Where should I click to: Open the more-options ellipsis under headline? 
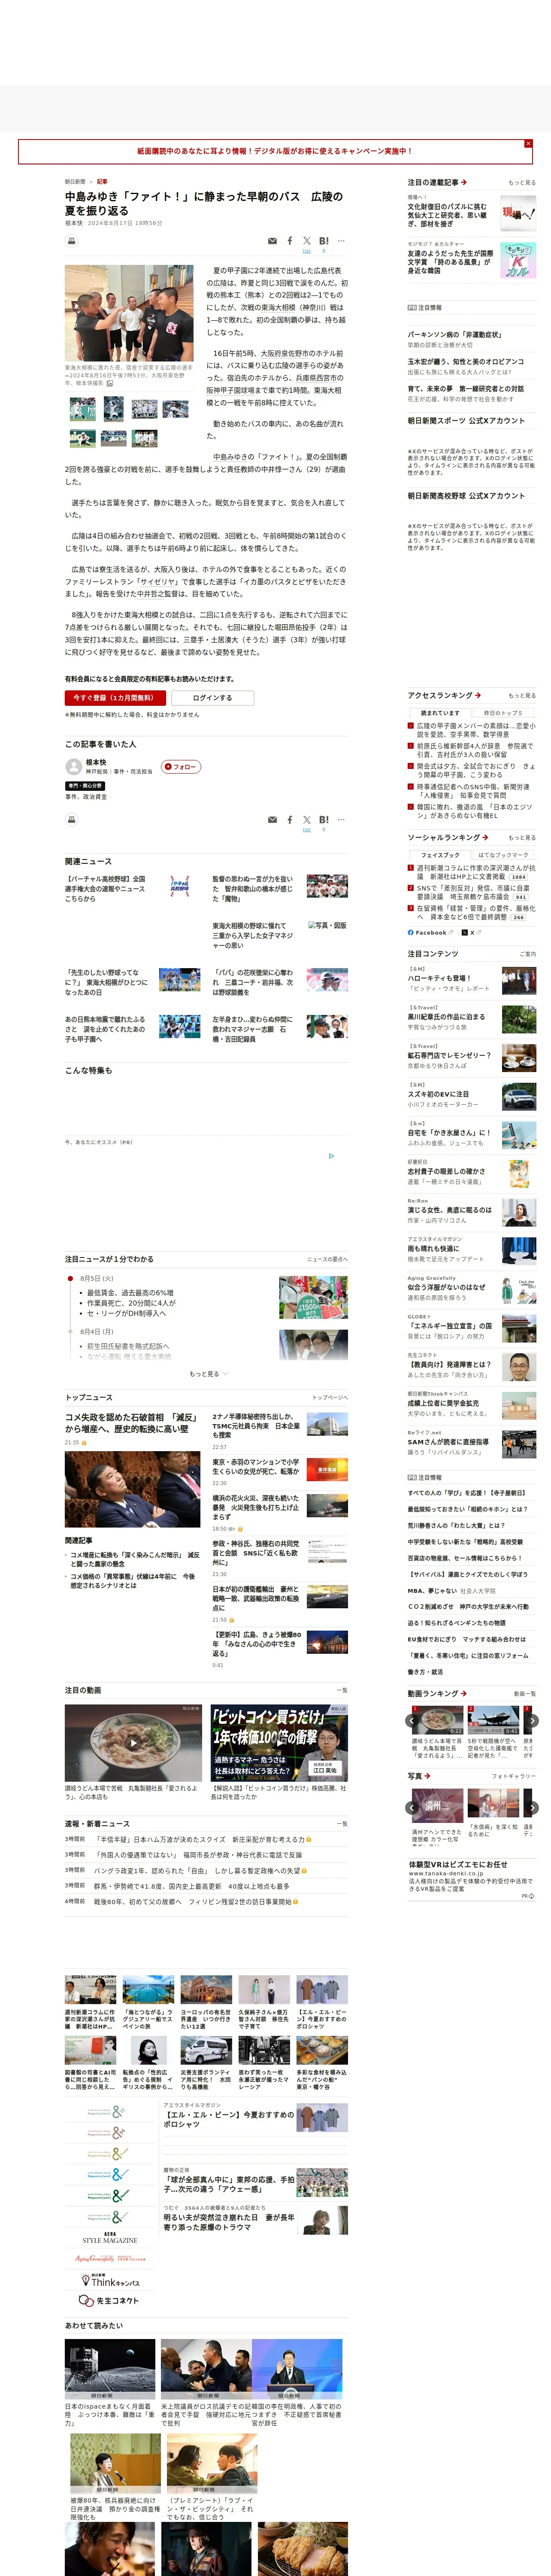pyautogui.click(x=341, y=241)
